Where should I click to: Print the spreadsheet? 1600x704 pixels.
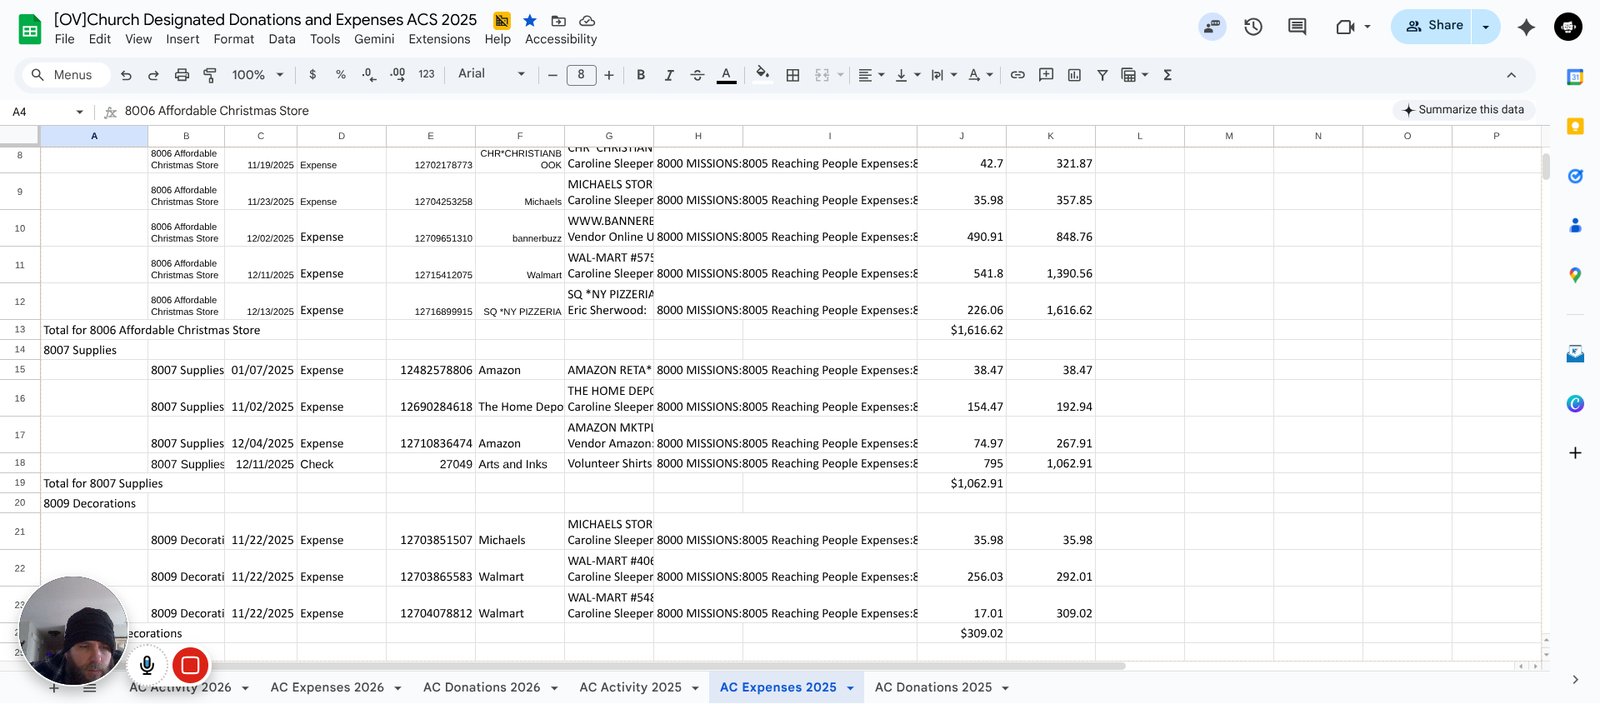[182, 75]
